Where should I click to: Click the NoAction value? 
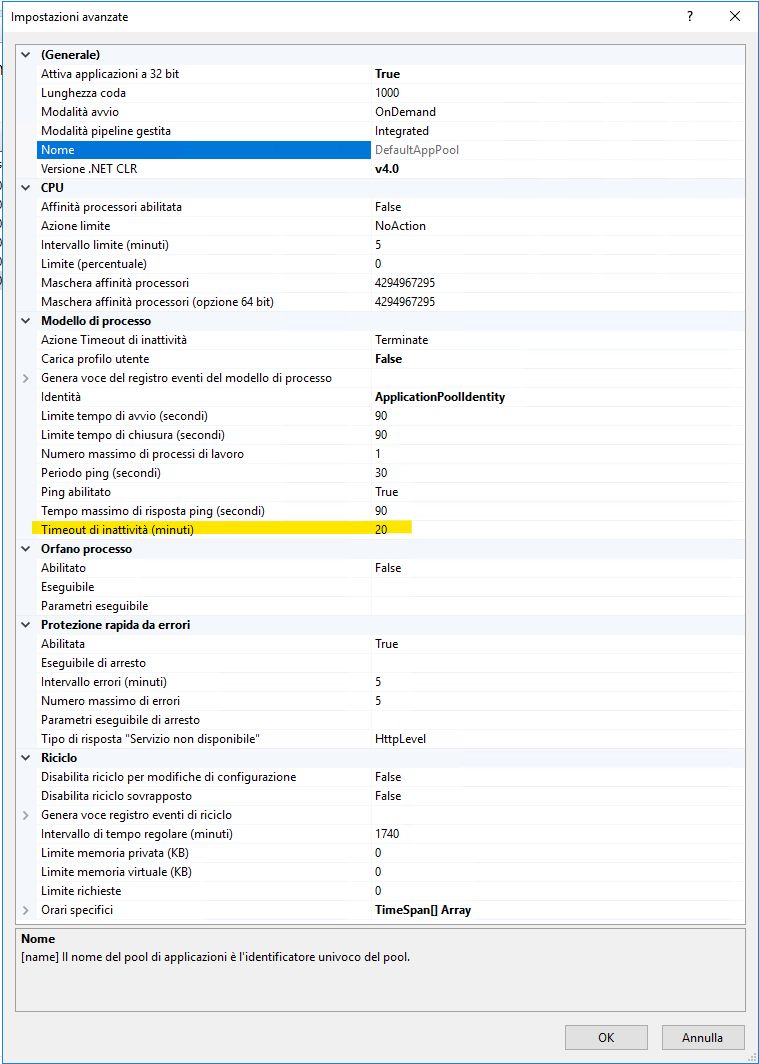[x=400, y=226]
